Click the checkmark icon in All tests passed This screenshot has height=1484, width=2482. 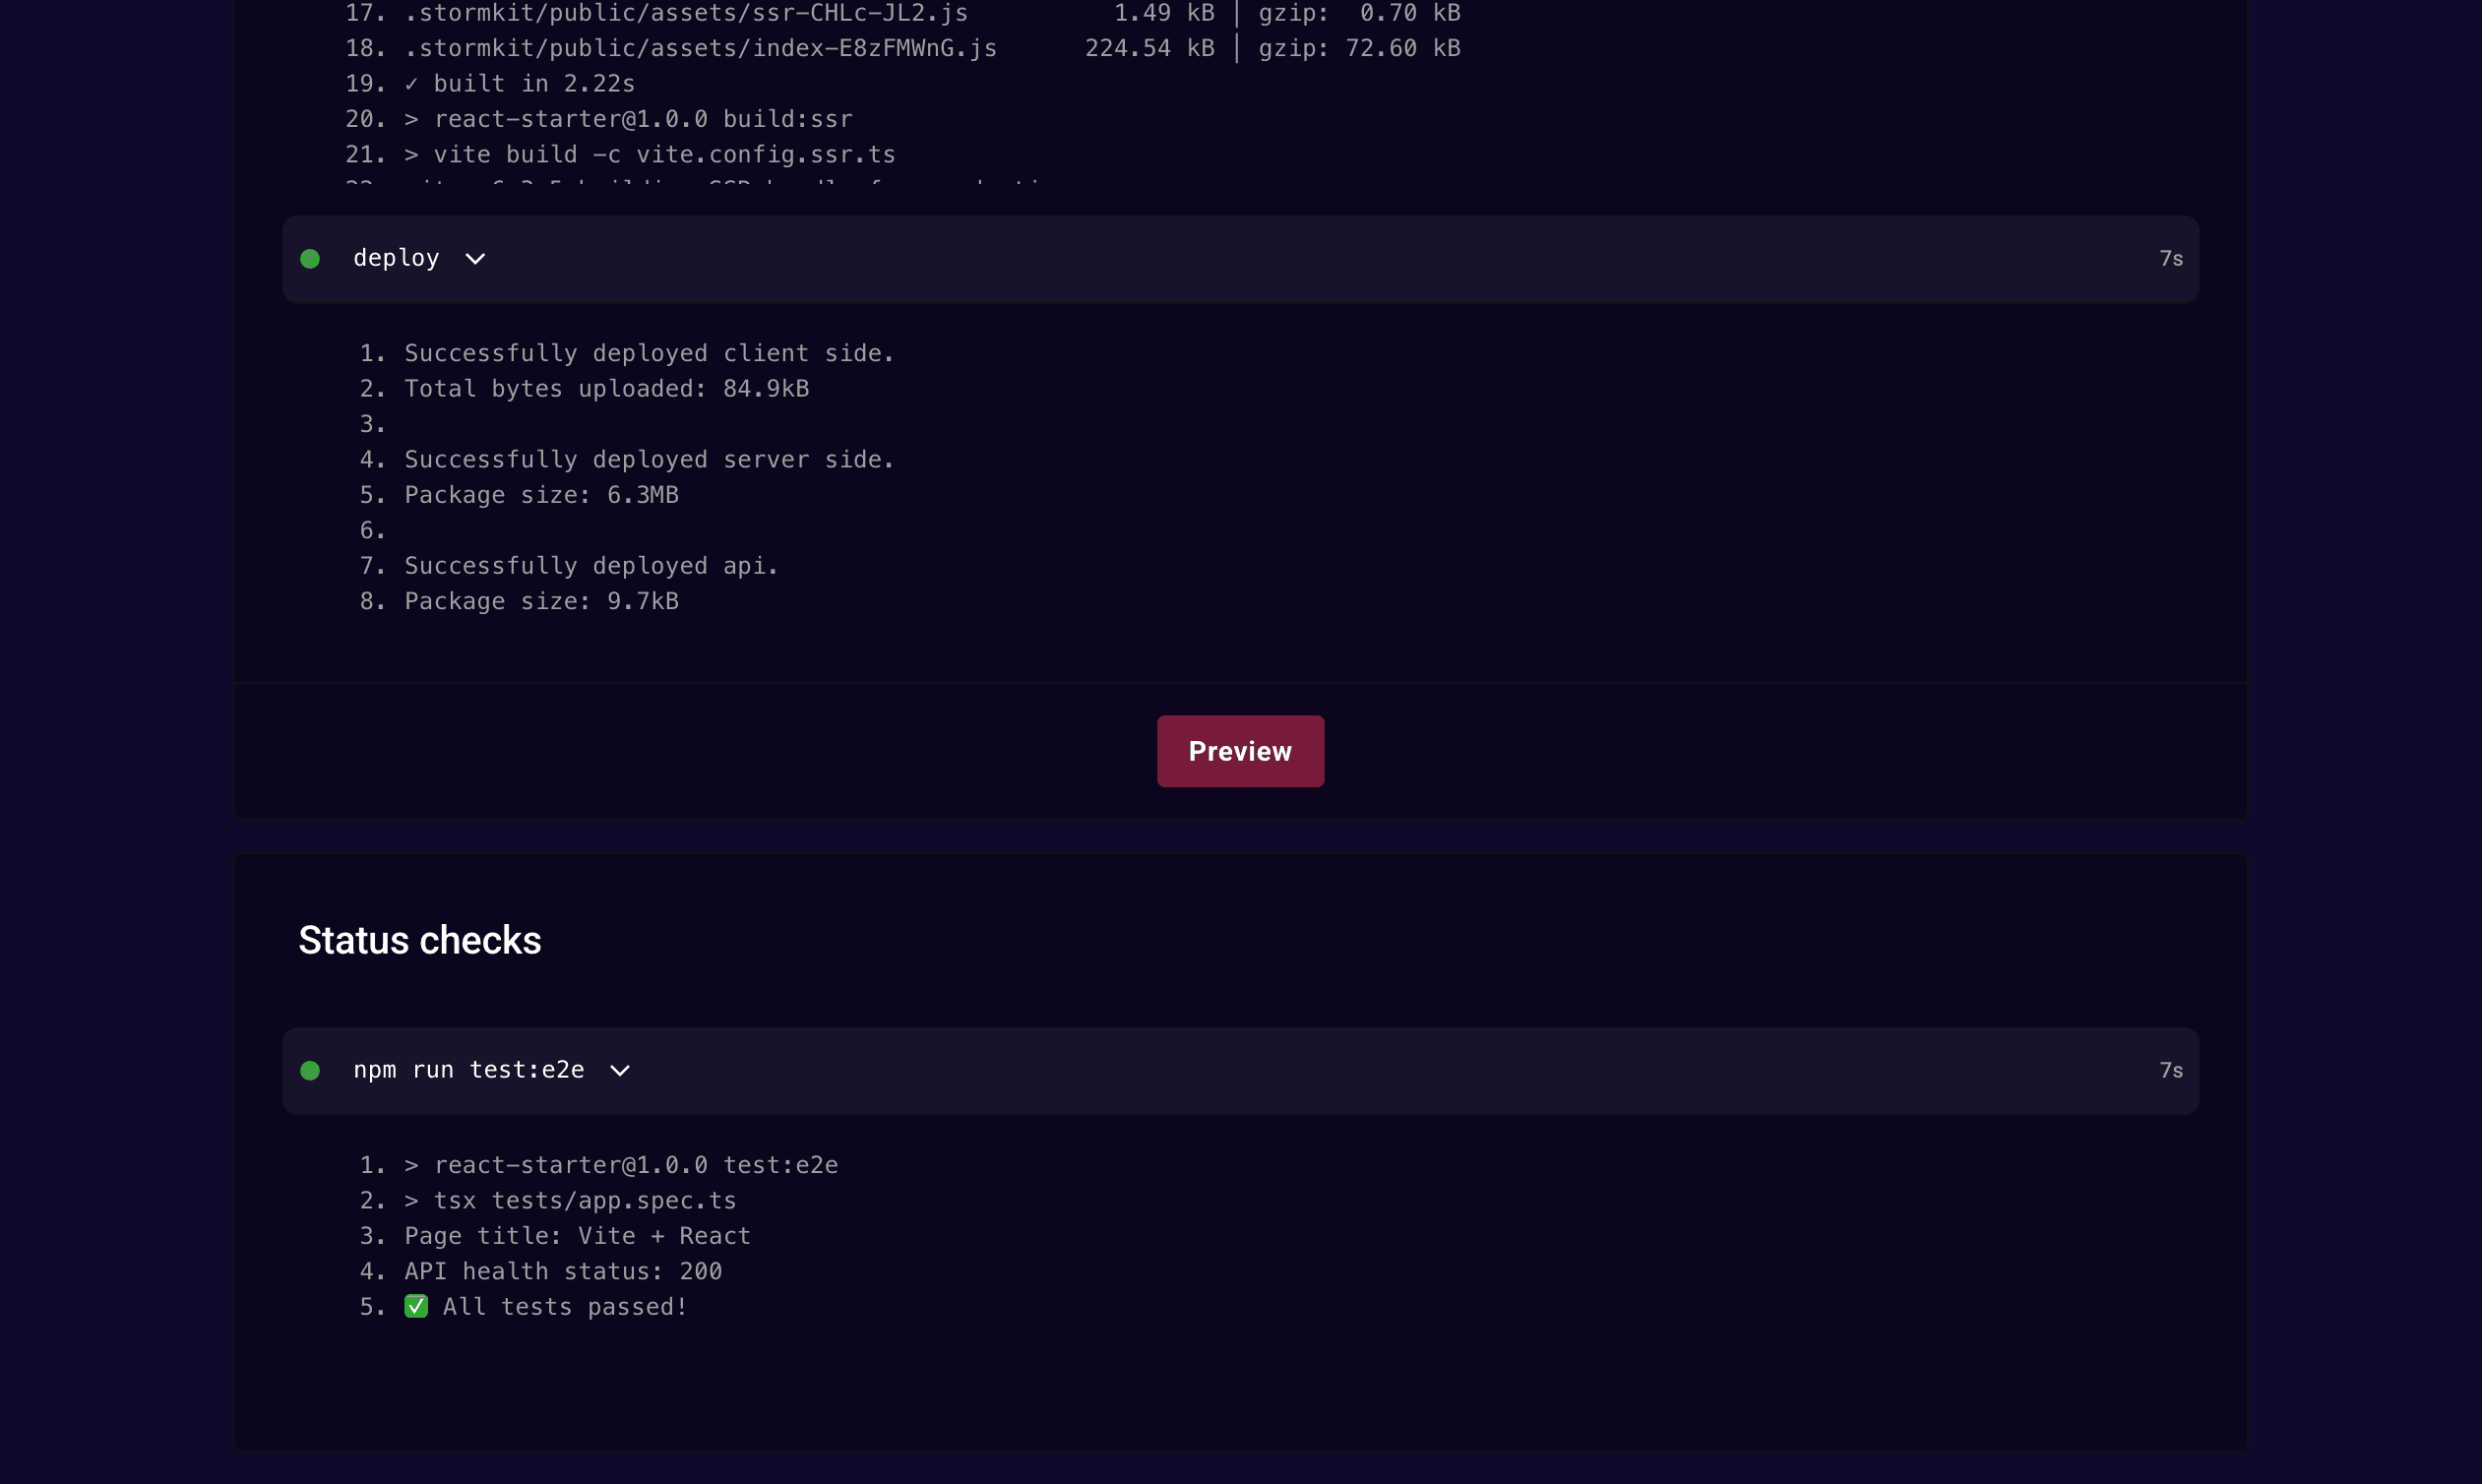coord(416,1306)
